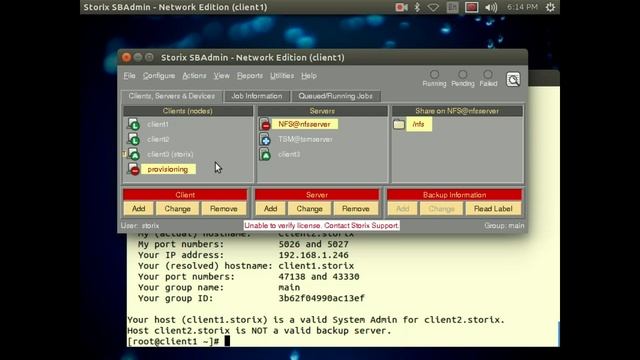Screen dimensions: 640x360
Task: Select client1 in Clients list
Action: (x=158, y=124)
